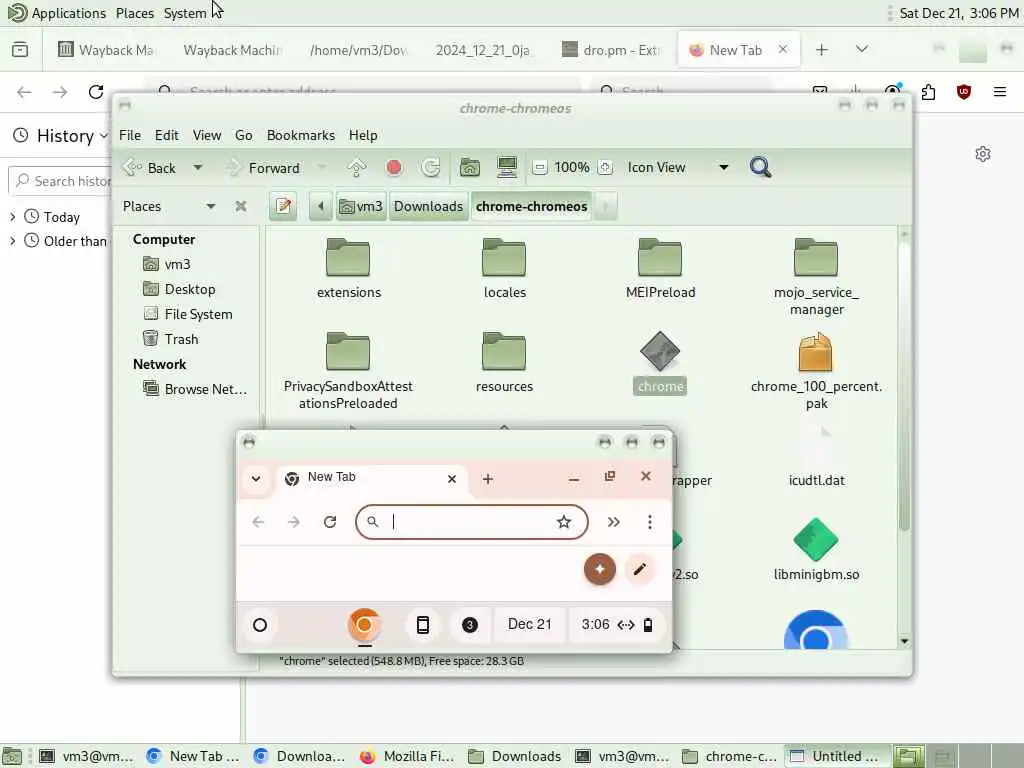Open the Help menu
Image resolution: width=1024 pixels, height=768 pixels.
pos(362,135)
